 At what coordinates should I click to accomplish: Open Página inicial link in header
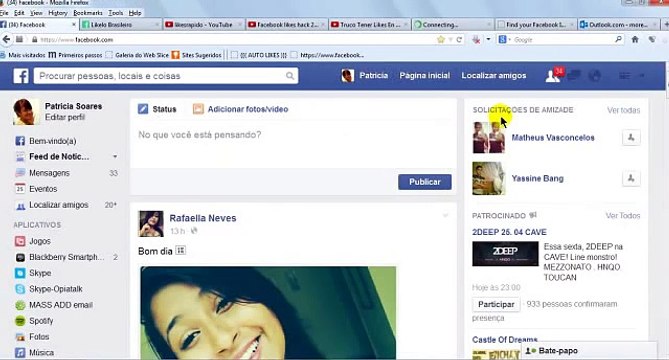(425, 75)
